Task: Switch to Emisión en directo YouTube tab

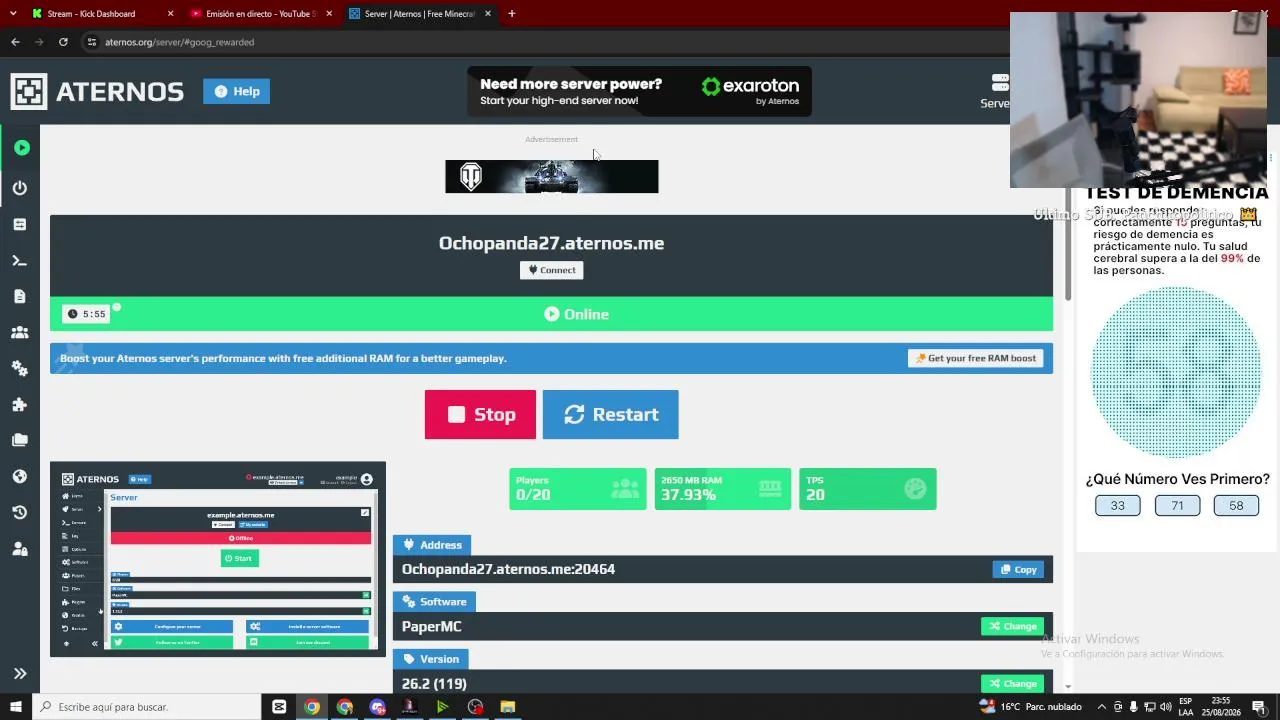Action: pyautogui.click(x=261, y=14)
